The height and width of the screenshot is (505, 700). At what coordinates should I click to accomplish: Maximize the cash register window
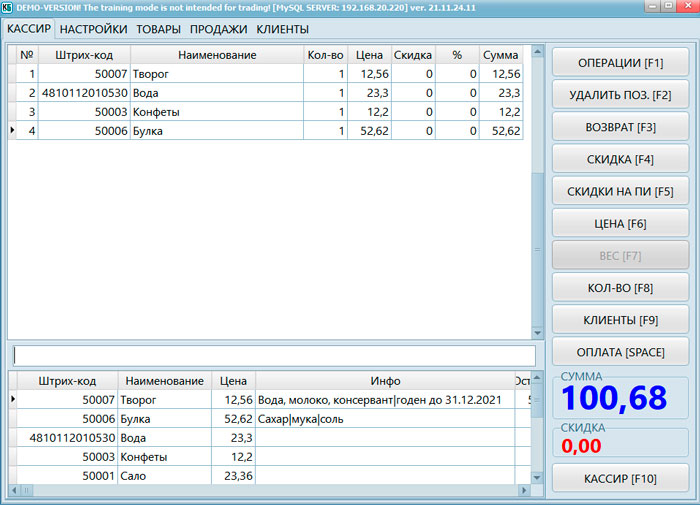click(x=668, y=6)
